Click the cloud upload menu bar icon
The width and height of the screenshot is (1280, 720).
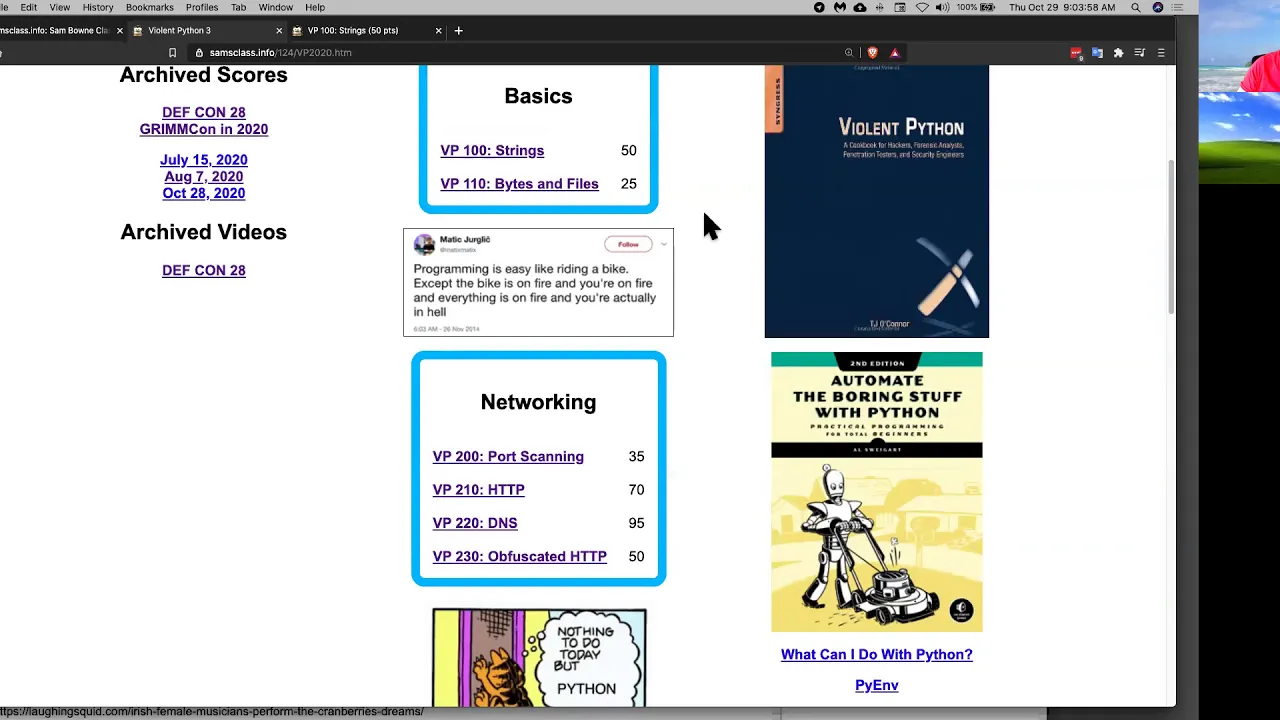point(860,7)
